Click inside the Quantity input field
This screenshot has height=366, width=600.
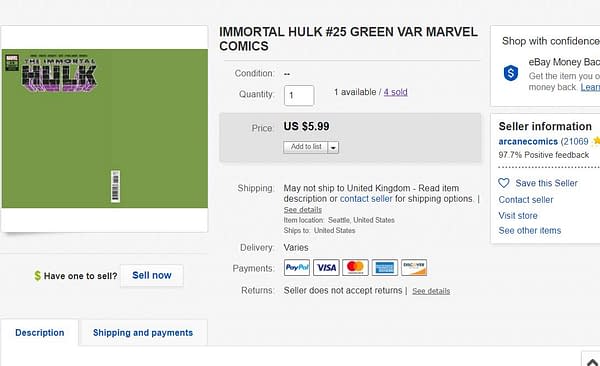pyautogui.click(x=299, y=95)
